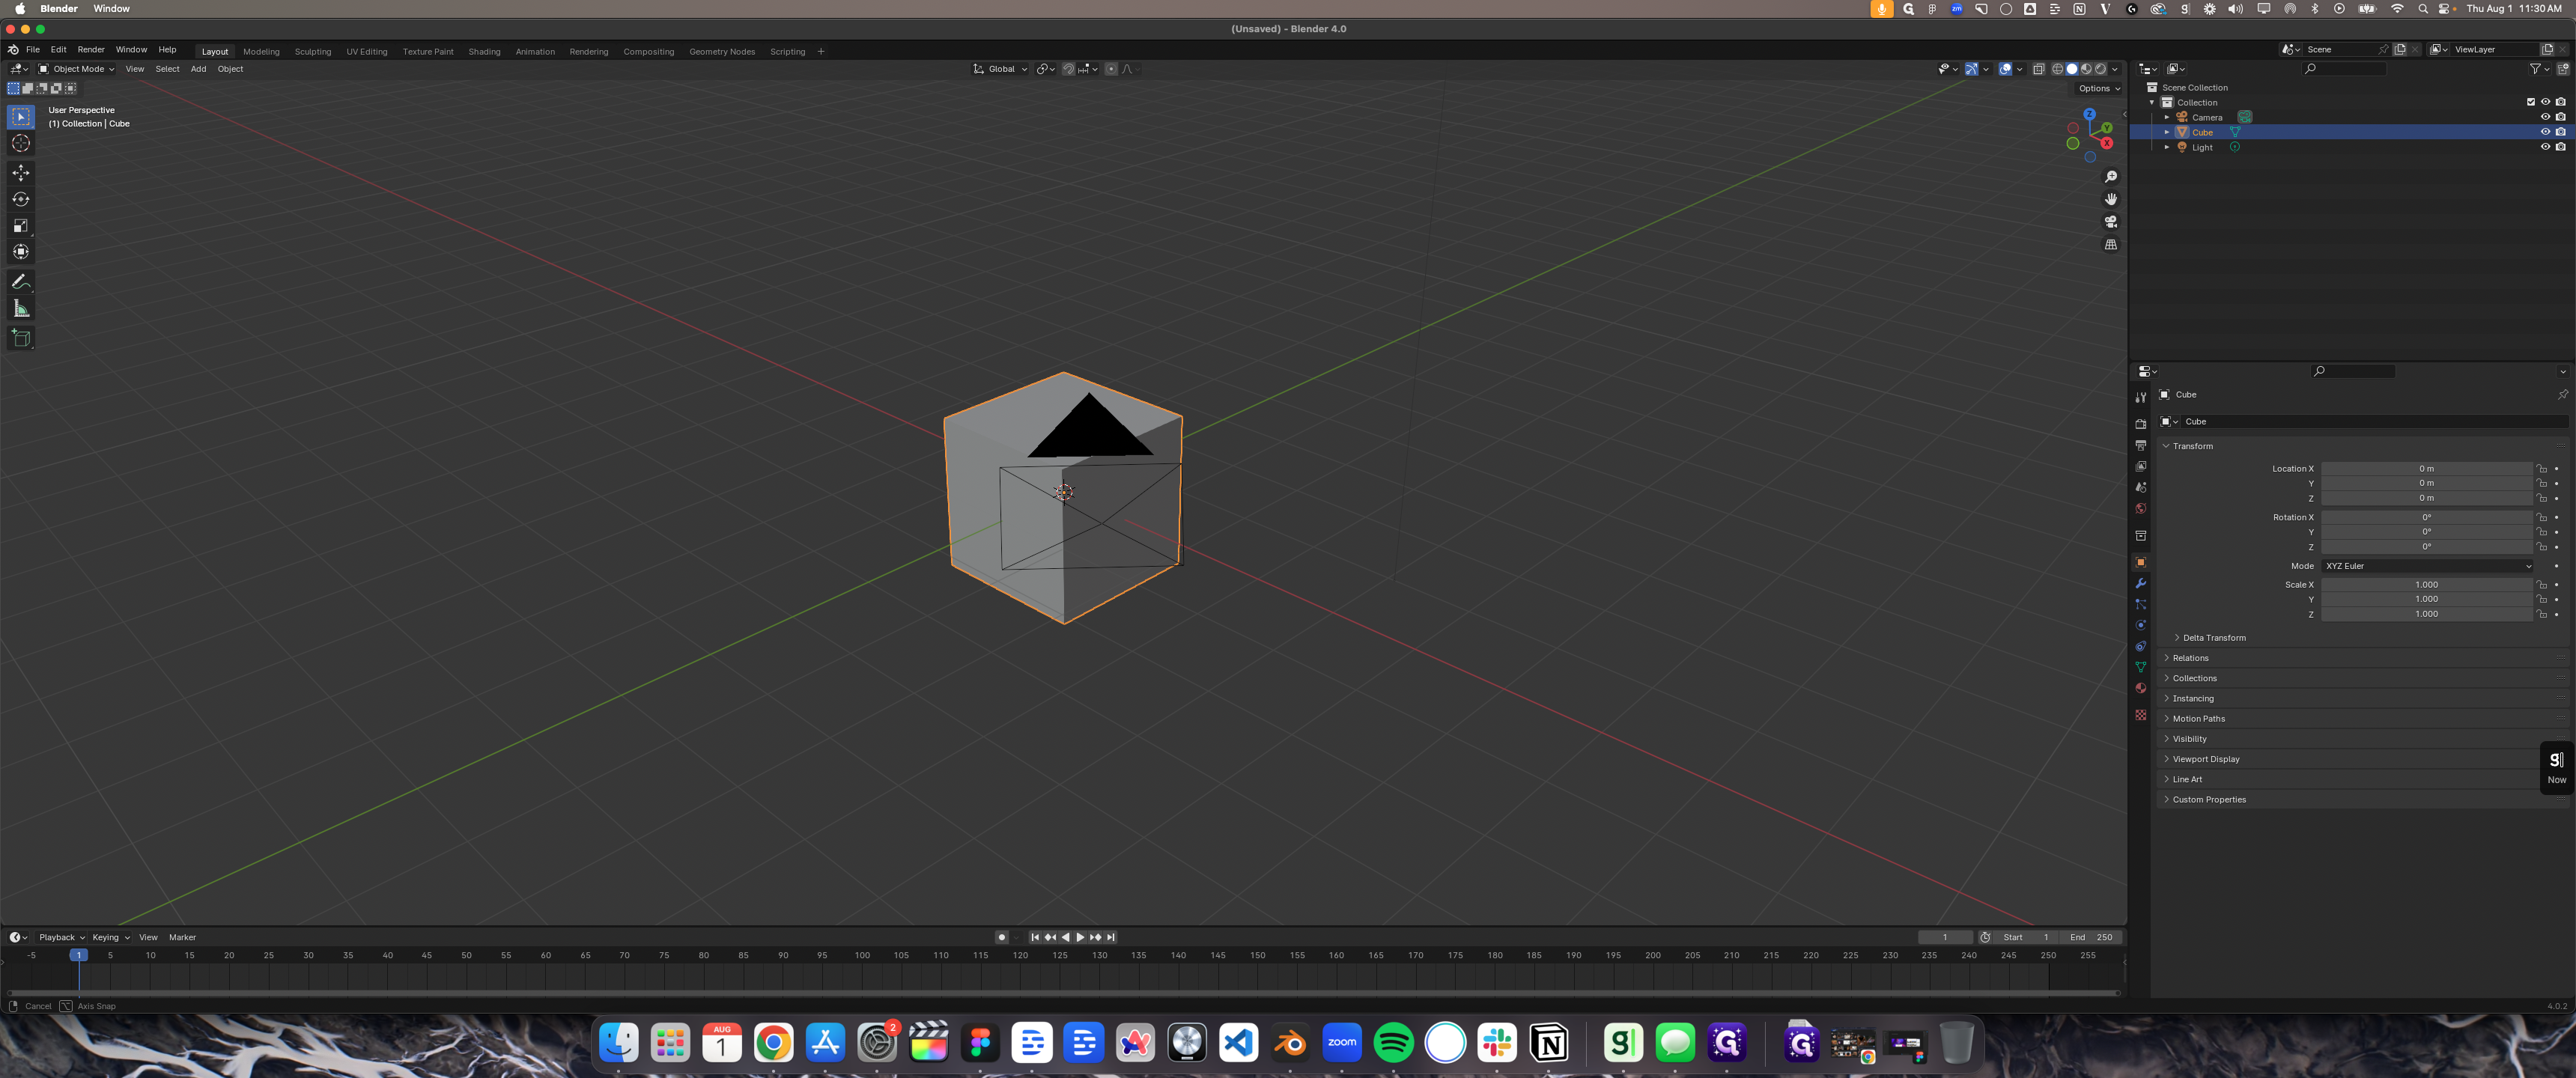Switch to material preview shading
This screenshot has width=2576, height=1078.
click(x=2086, y=69)
